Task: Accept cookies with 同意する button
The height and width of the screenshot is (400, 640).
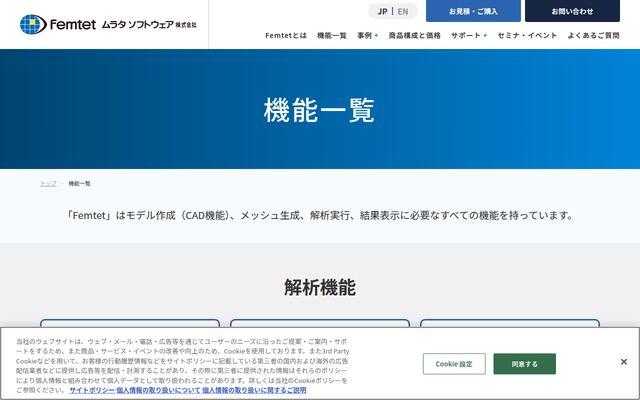Action: [524, 364]
